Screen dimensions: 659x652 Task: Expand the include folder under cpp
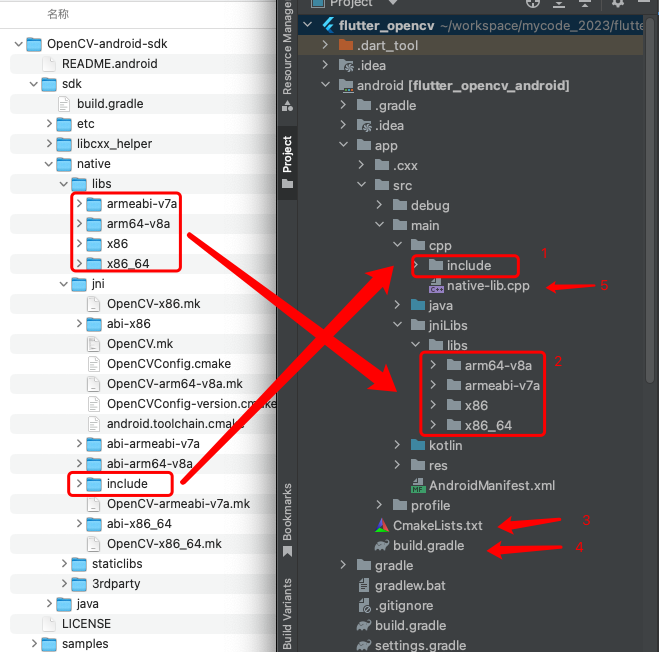[416, 264]
